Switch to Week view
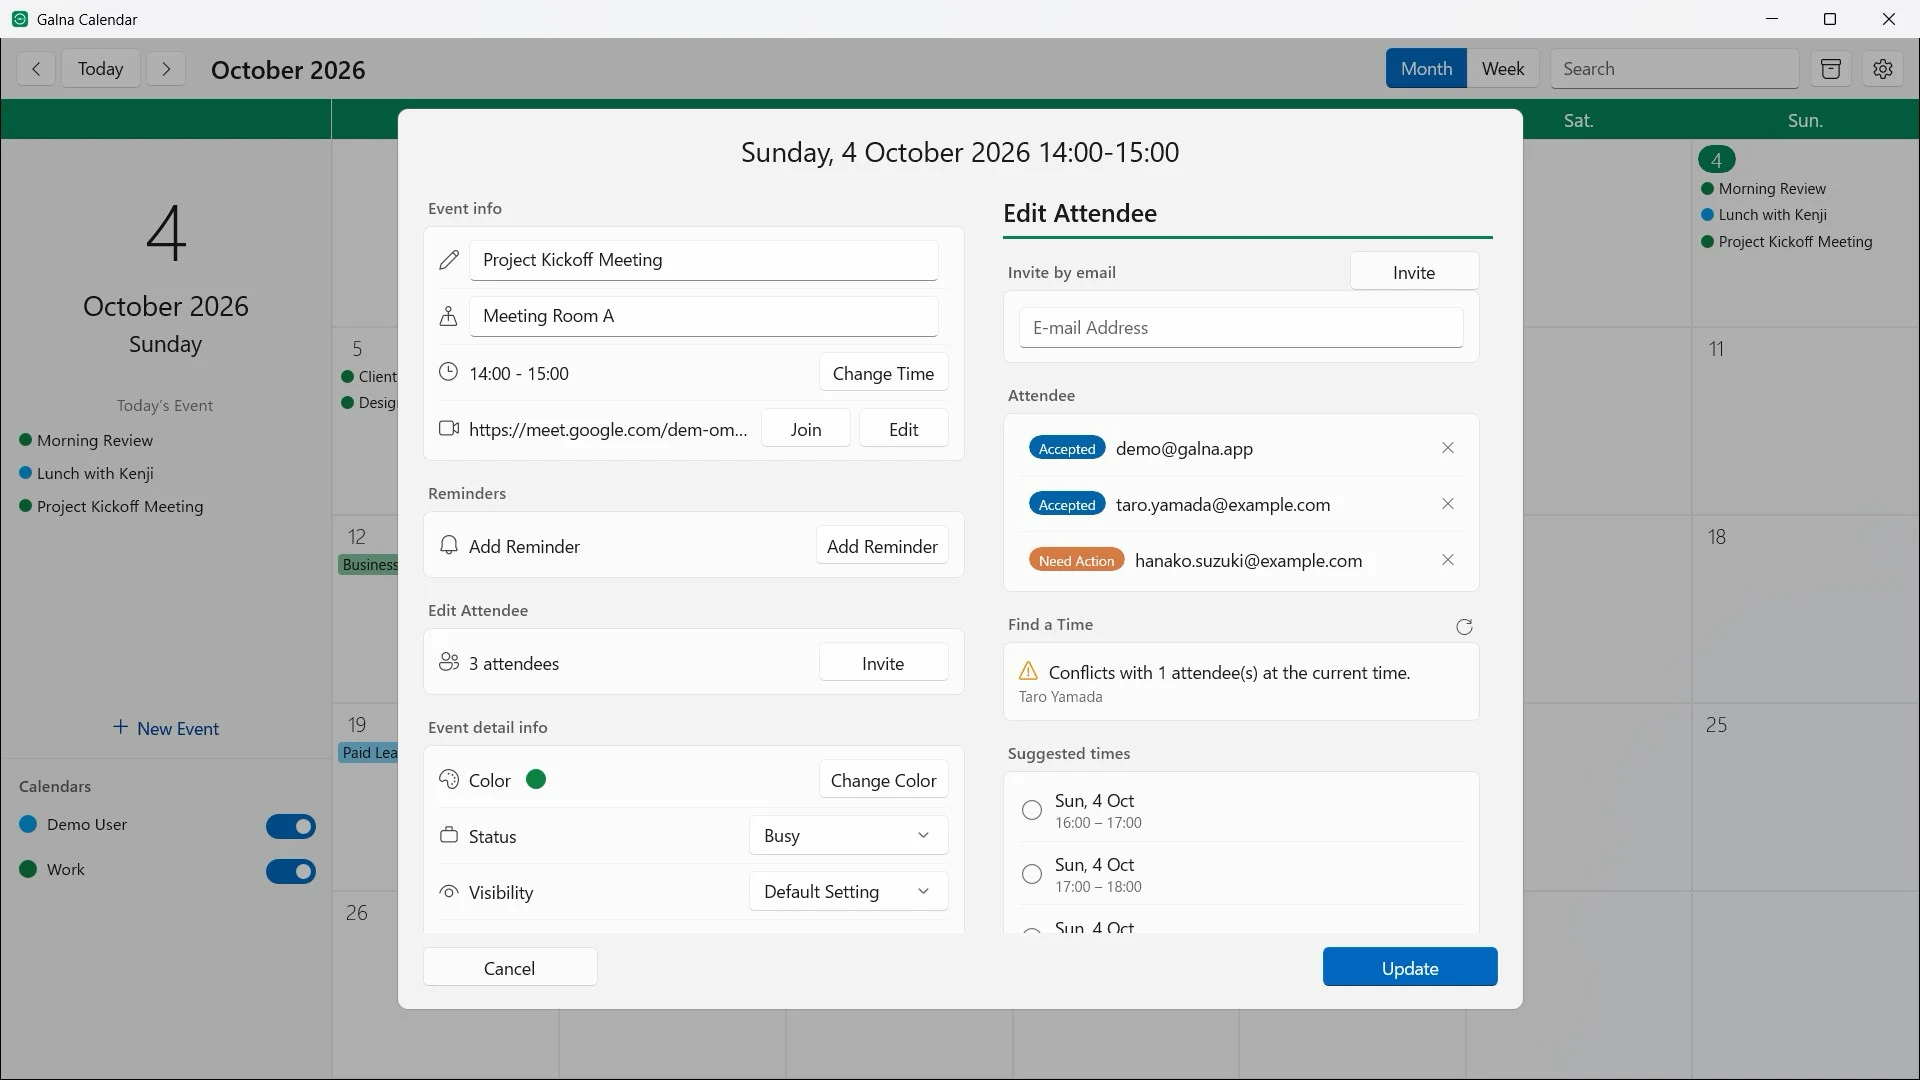 [x=1503, y=68]
